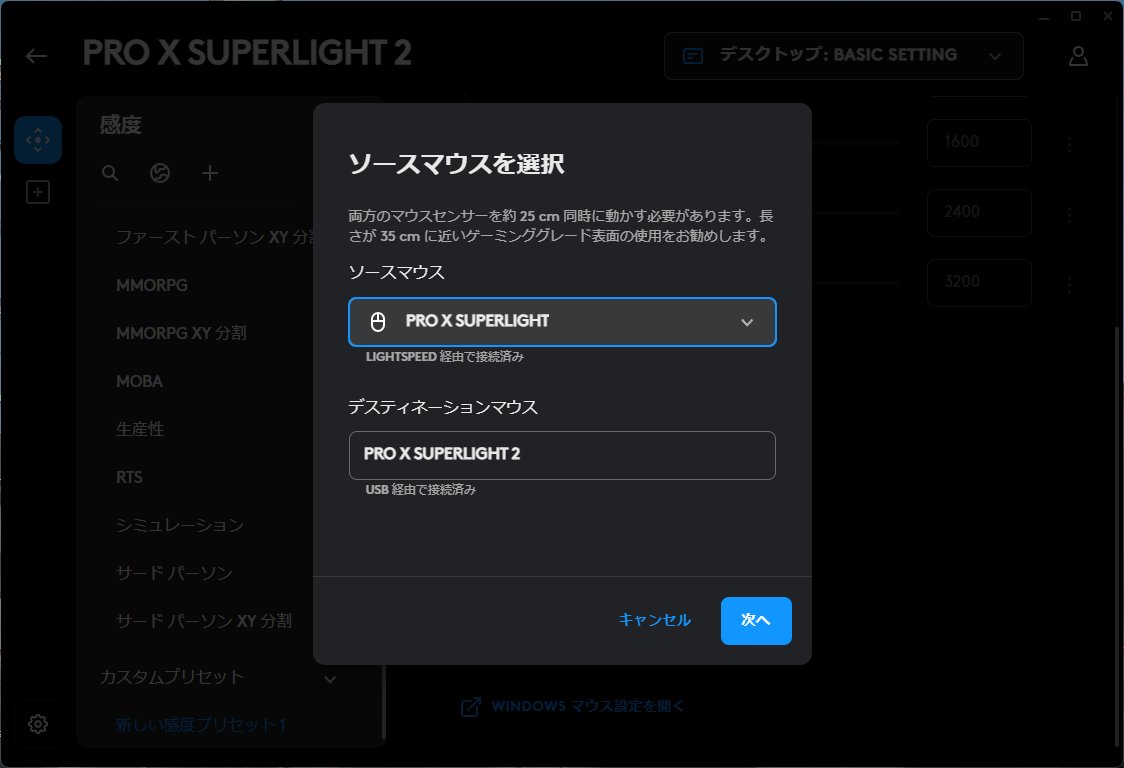Open the source mouse dropdown

click(x=562, y=322)
